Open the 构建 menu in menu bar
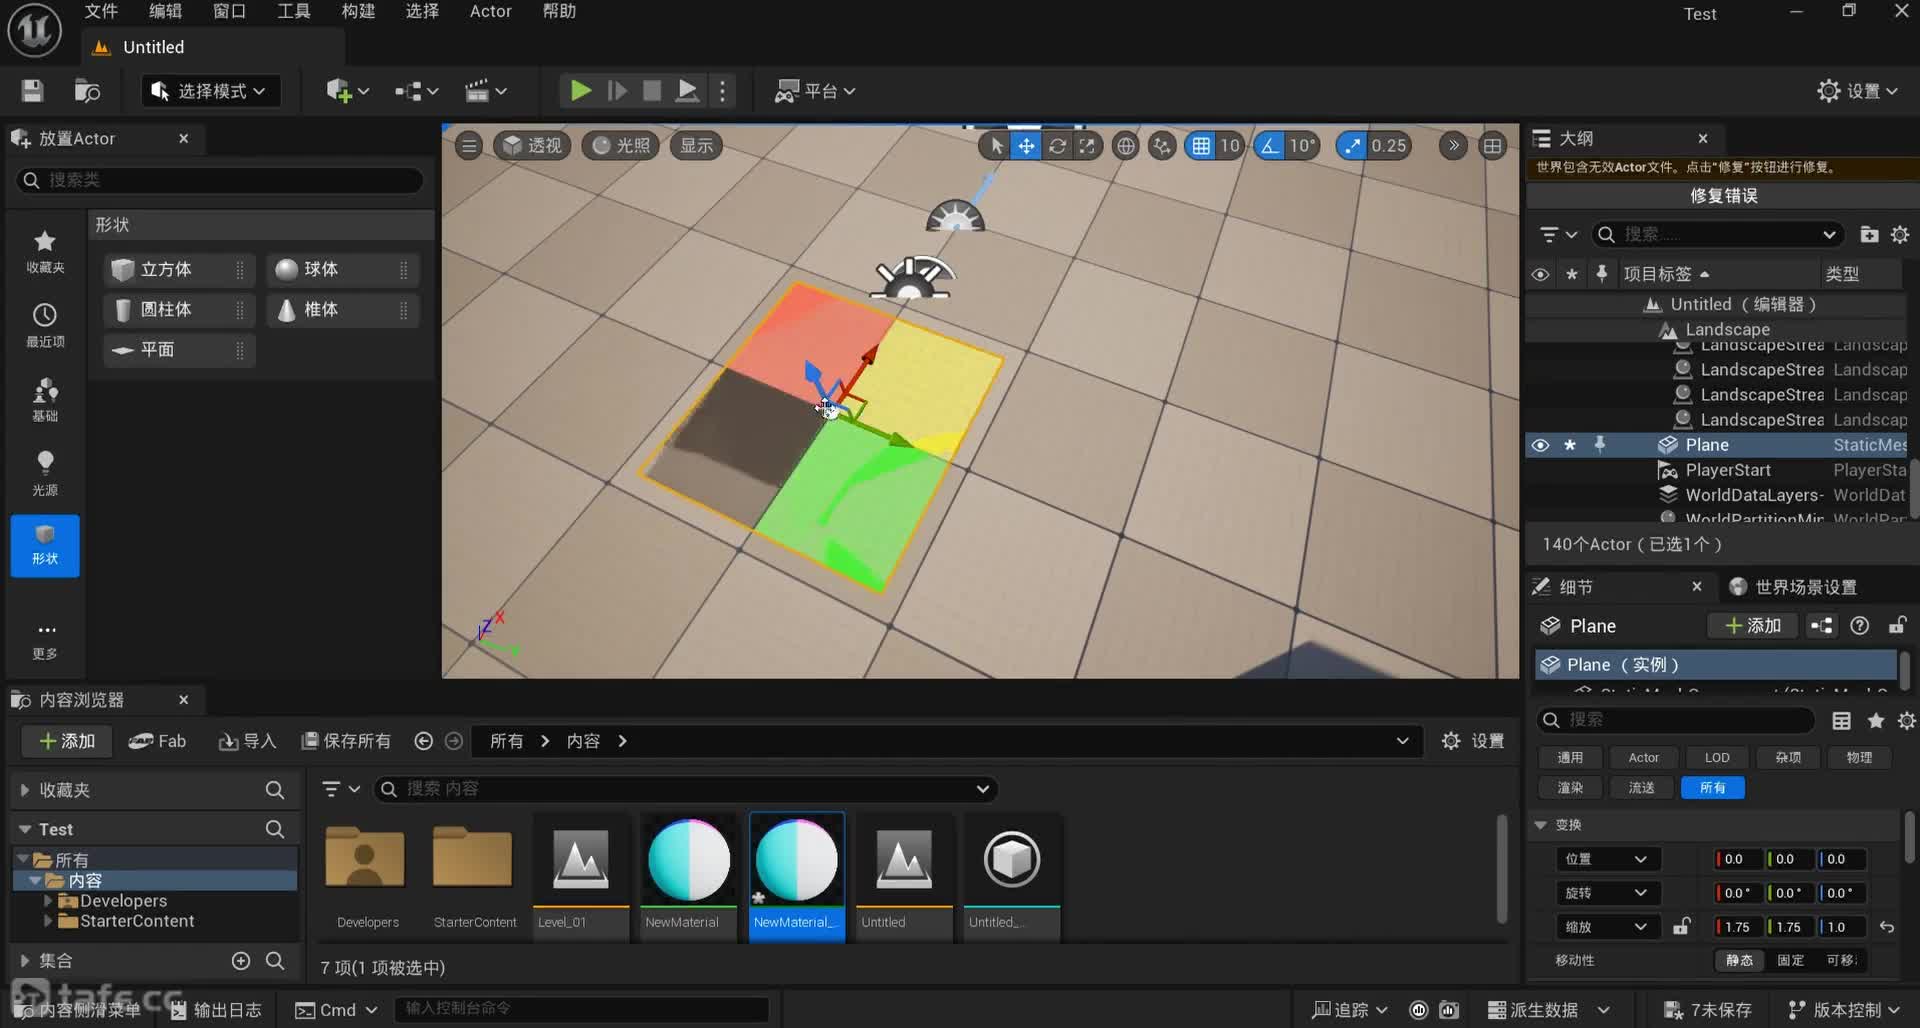The image size is (1920, 1028). (x=357, y=11)
